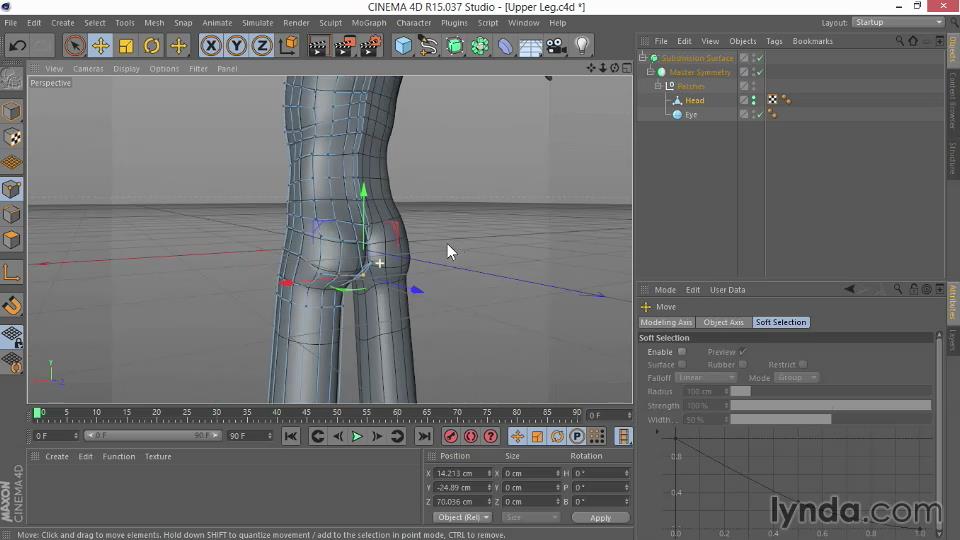Add a deformer object icon
This screenshot has width=960, height=540.
click(506, 45)
